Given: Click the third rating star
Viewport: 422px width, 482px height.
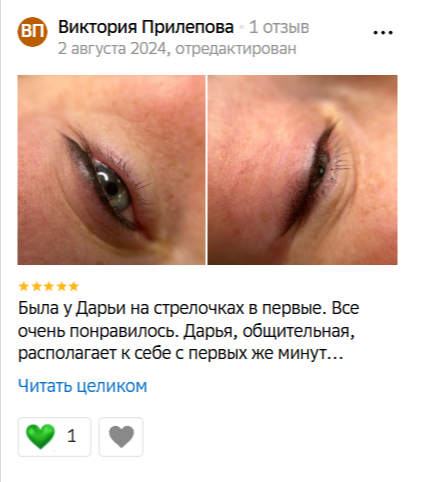Looking at the screenshot, I should click(x=49, y=286).
